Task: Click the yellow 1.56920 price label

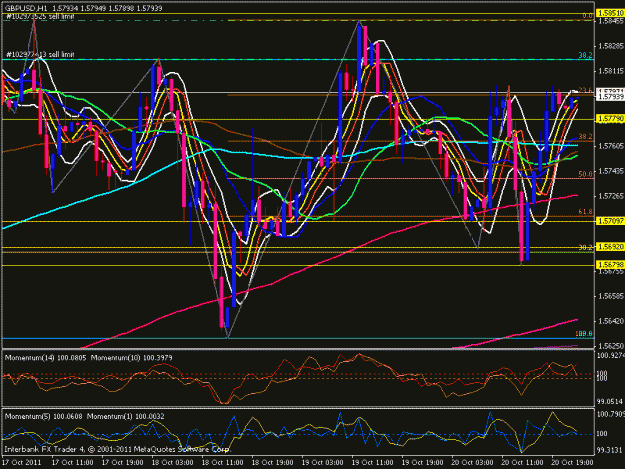Action: pyautogui.click(x=610, y=247)
